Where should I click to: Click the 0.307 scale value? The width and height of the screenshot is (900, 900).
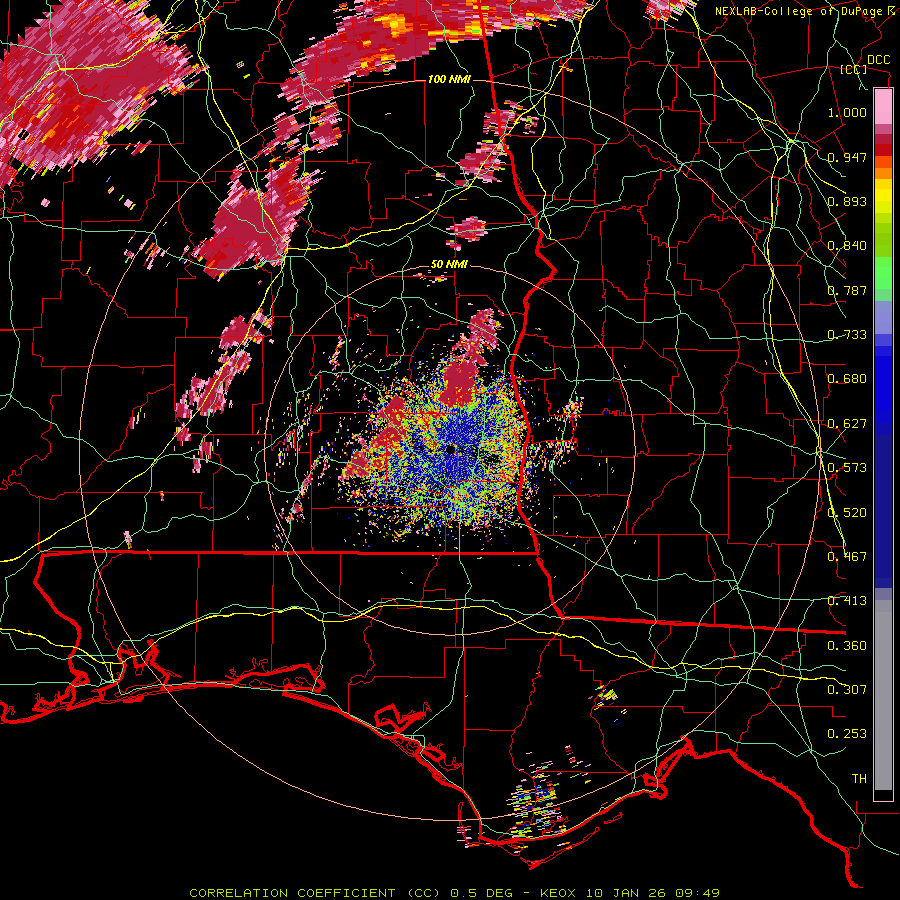pyautogui.click(x=847, y=690)
